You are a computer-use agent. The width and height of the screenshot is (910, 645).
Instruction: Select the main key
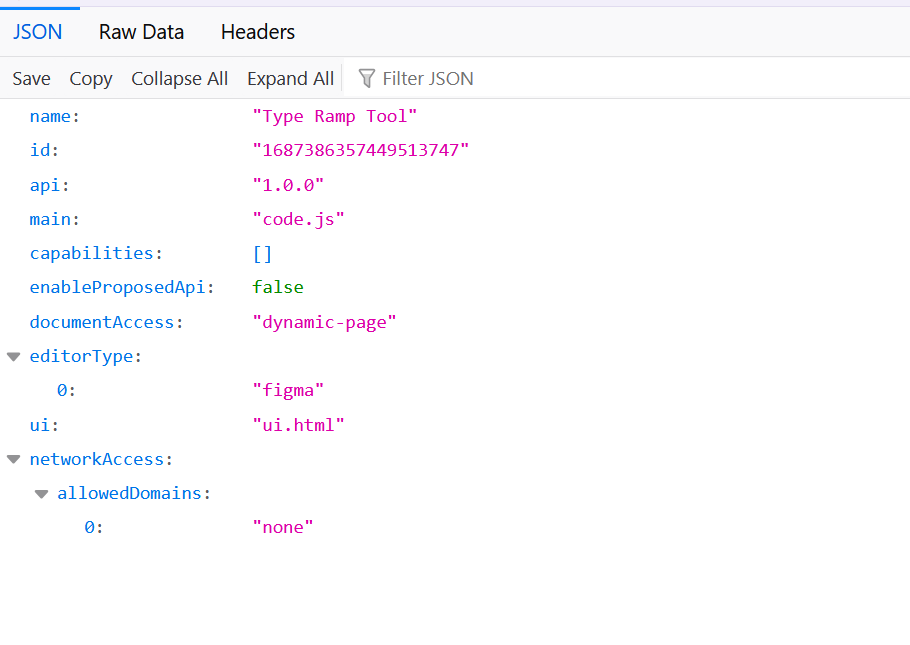(50, 219)
